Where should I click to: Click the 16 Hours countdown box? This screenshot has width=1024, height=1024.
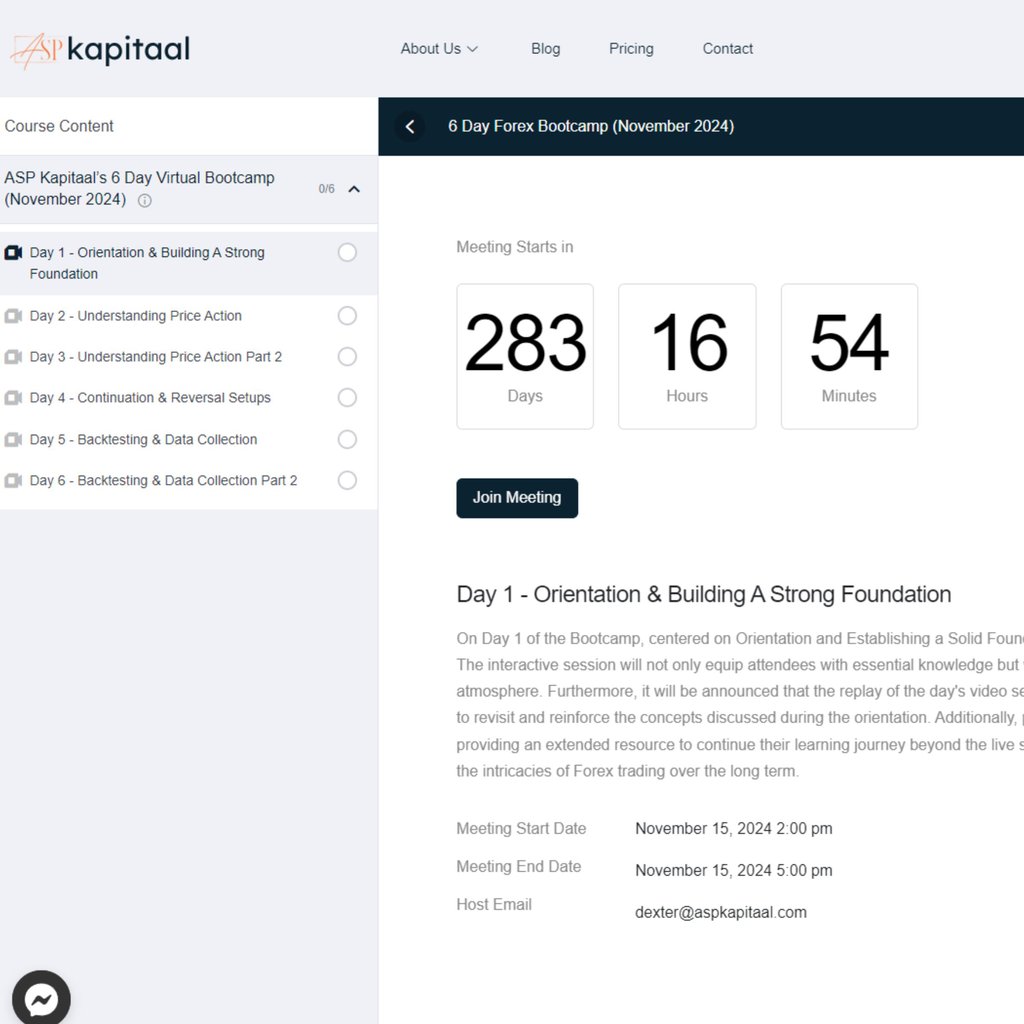(687, 357)
